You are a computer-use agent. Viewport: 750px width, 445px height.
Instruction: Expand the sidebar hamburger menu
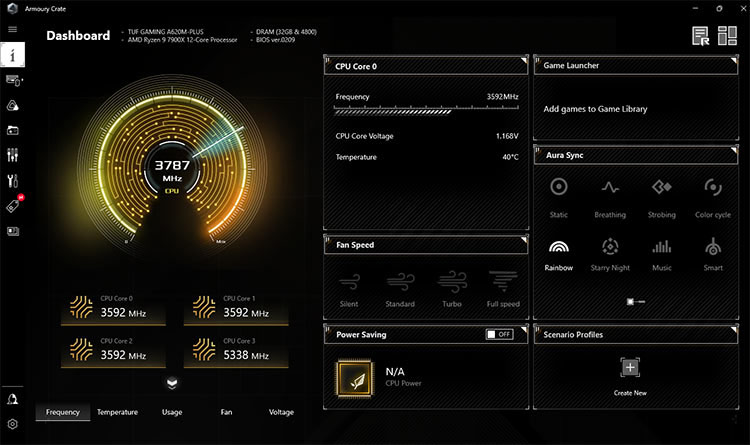pos(13,29)
